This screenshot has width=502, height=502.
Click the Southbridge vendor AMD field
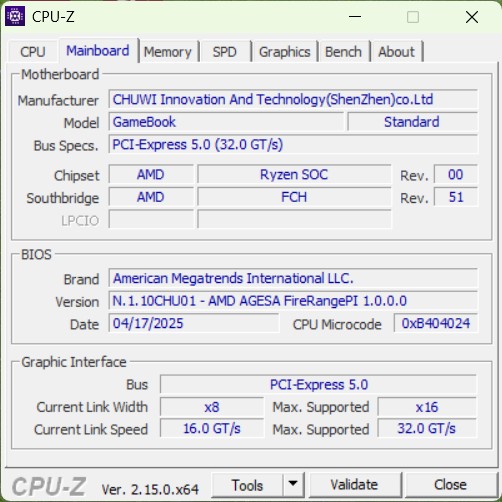coord(151,197)
